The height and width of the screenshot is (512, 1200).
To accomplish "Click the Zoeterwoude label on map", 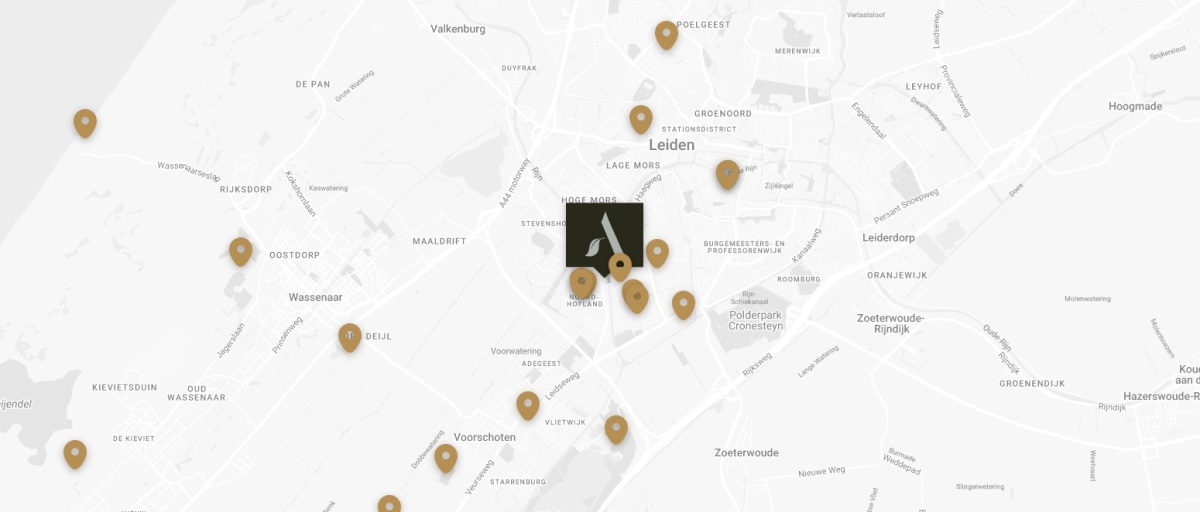I will tap(746, 453).
